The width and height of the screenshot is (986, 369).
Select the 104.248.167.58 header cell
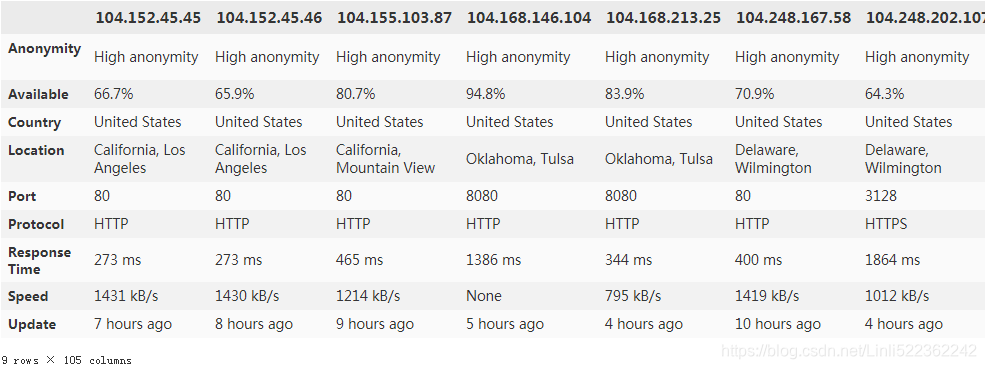793,18
